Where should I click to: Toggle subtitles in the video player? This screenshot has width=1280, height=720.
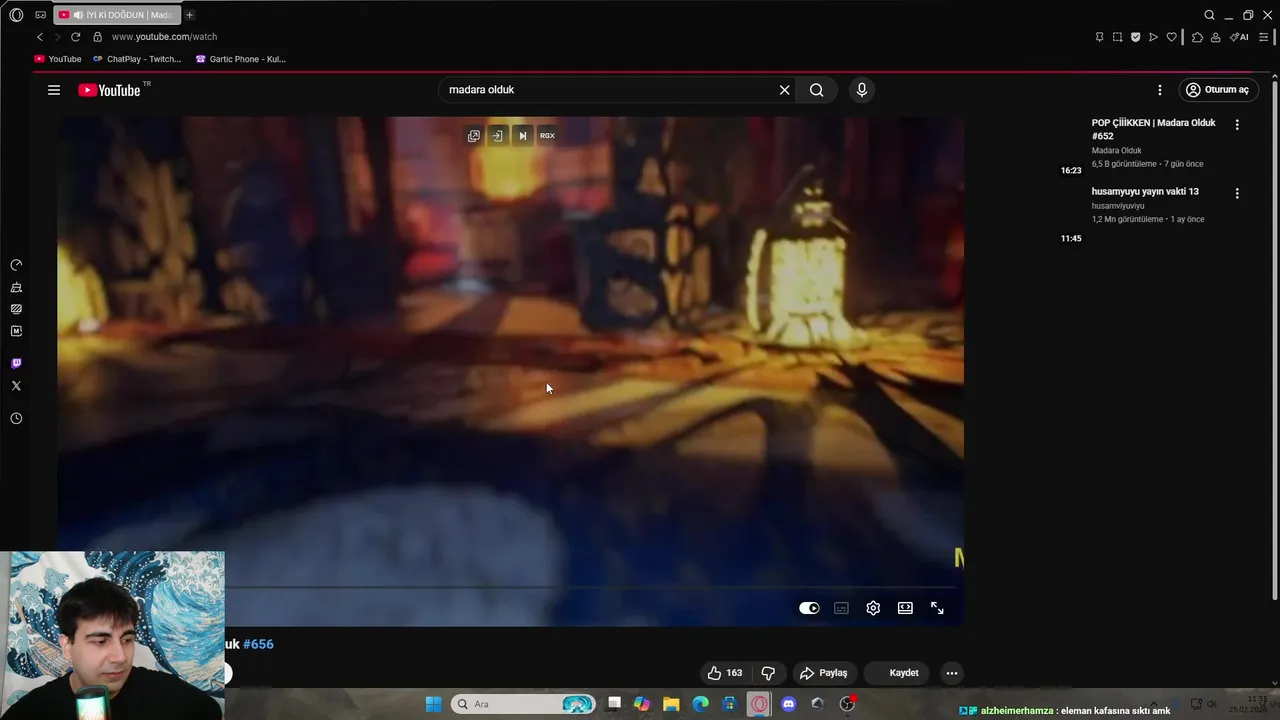(841, 608)
